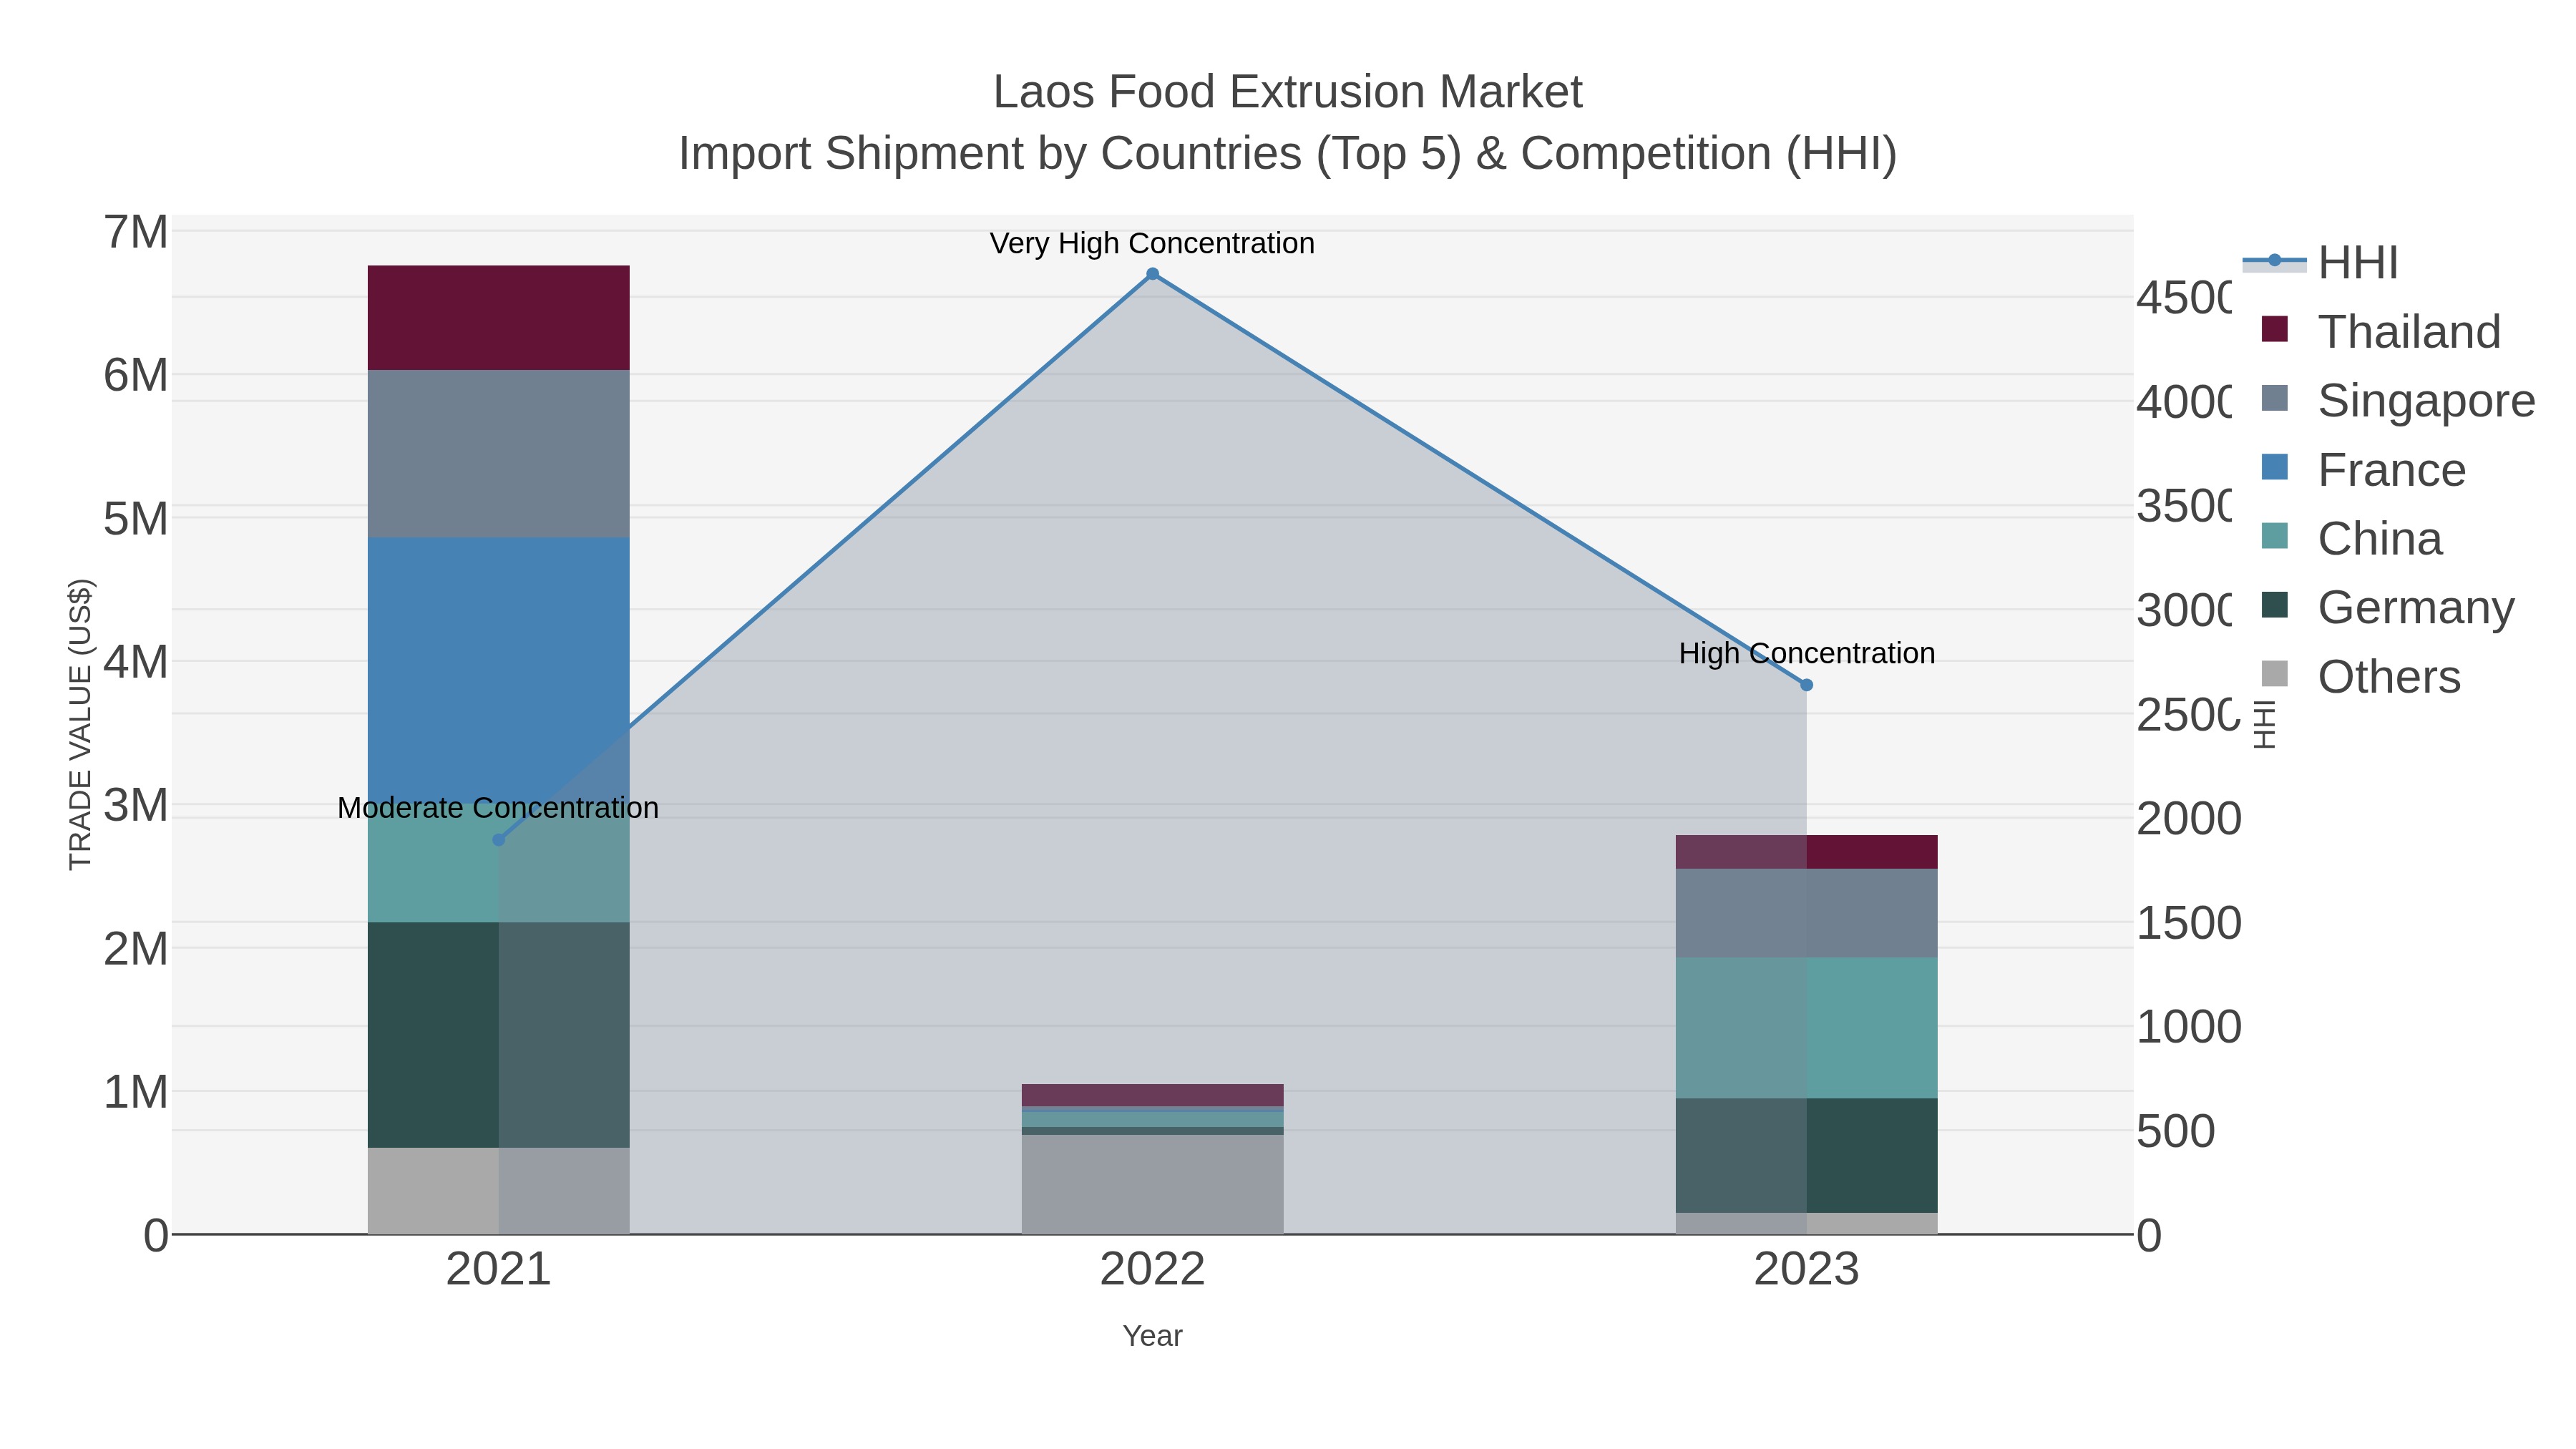
Task: Click the 2022 Thailand bar segment
Action: 1152,1095
